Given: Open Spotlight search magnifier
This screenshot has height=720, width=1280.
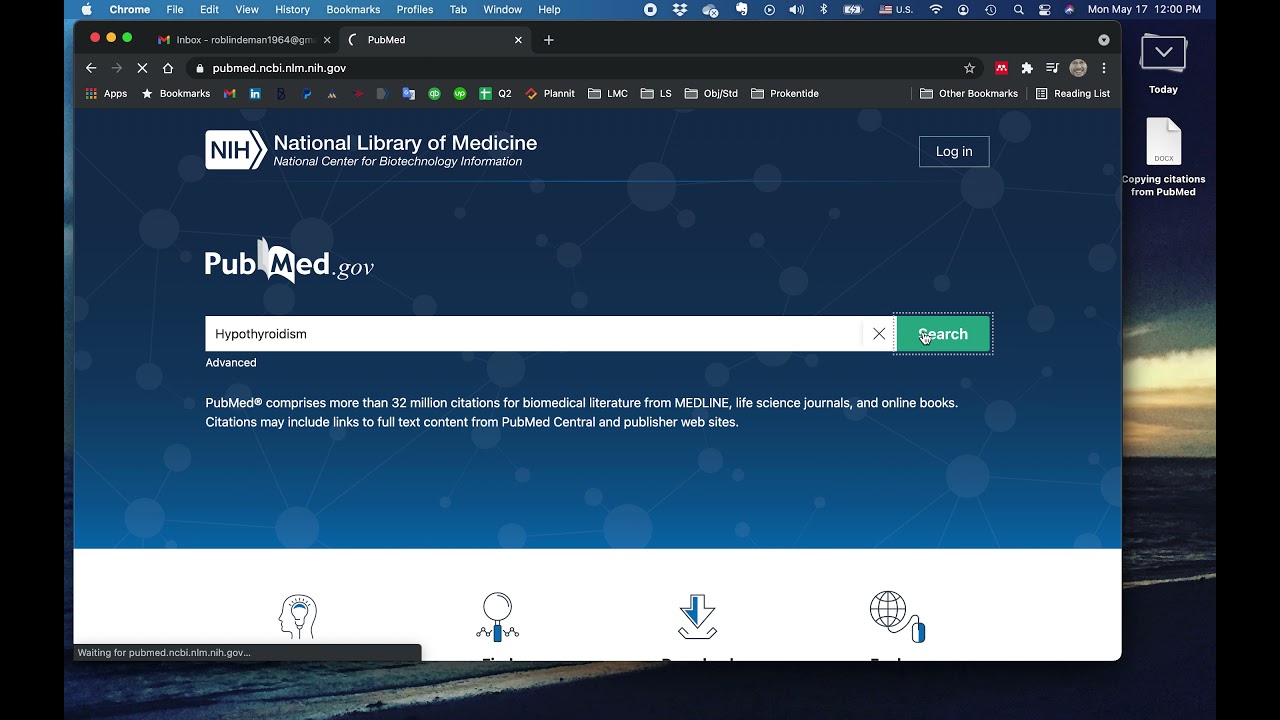Looking at the screenshot, I should [1018, 9].
